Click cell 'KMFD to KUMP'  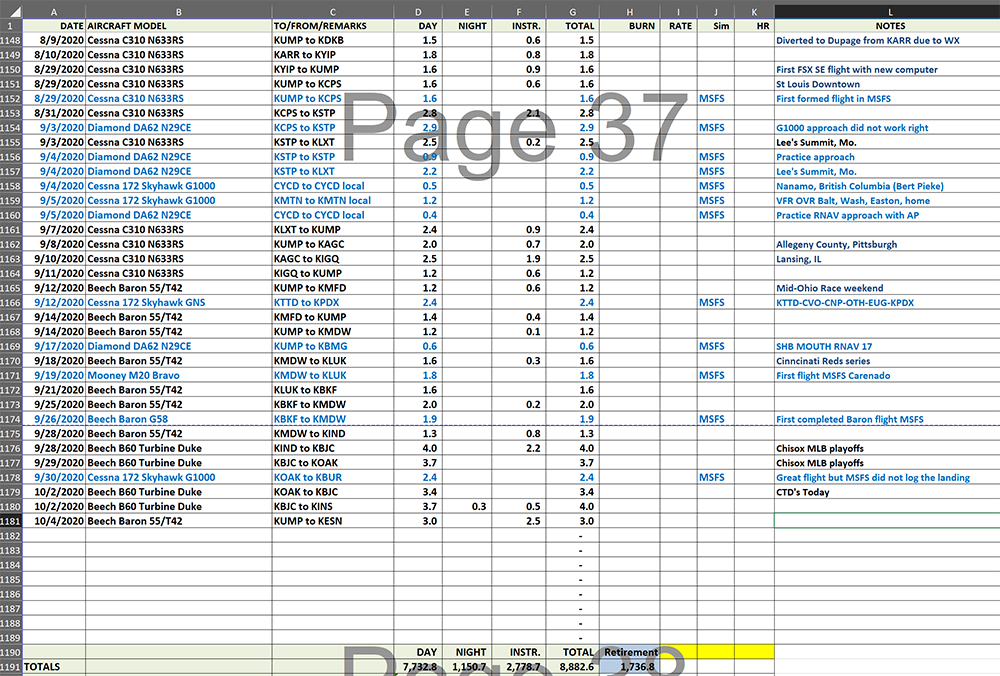click(333, 317)
